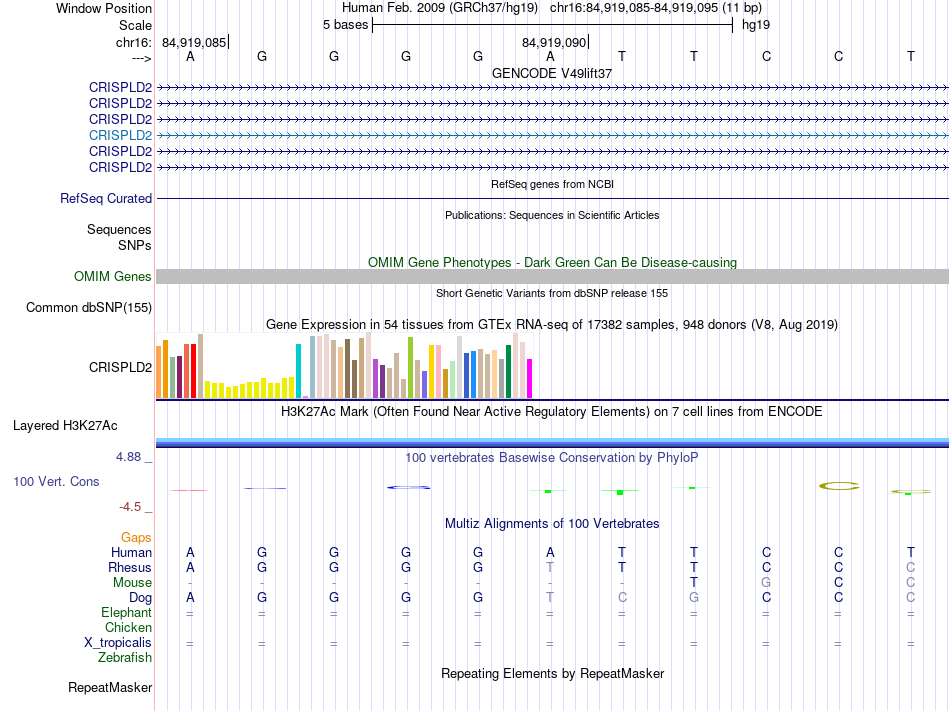Viewport: 950px width, 711px height.
Task: Open the Layered H3K27Ac track label
Action: [x=65, y=426]
